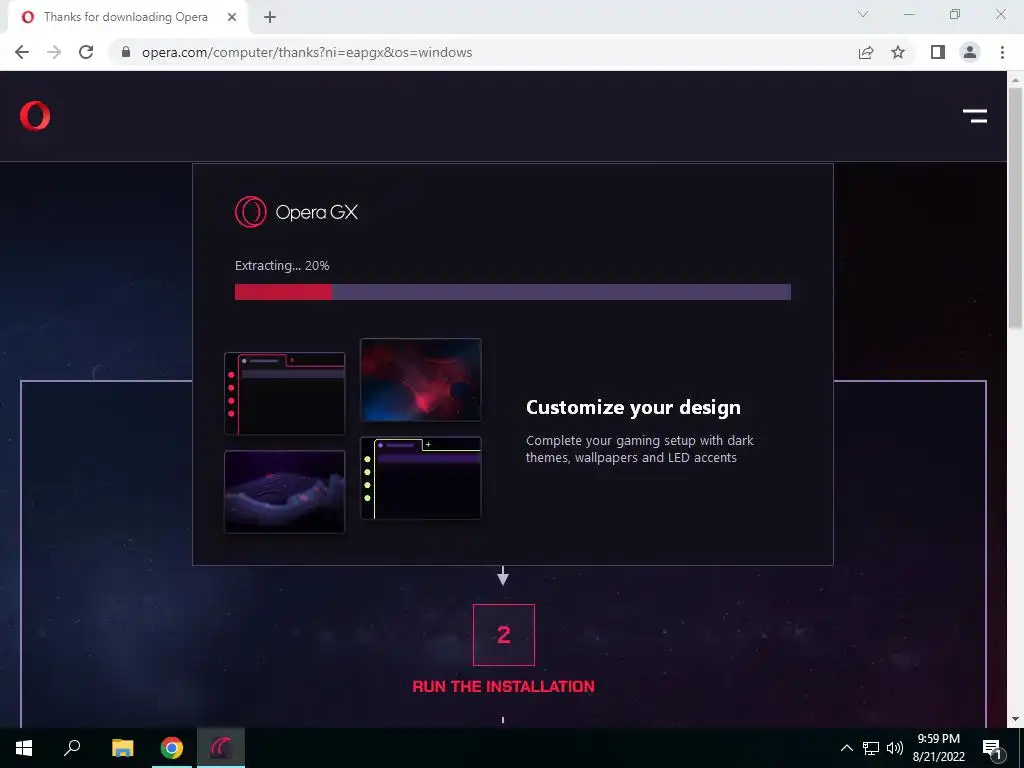Viewport: 1024px width, 768px height.
Task: Open the browser side panel
Action: pos(938,52)
